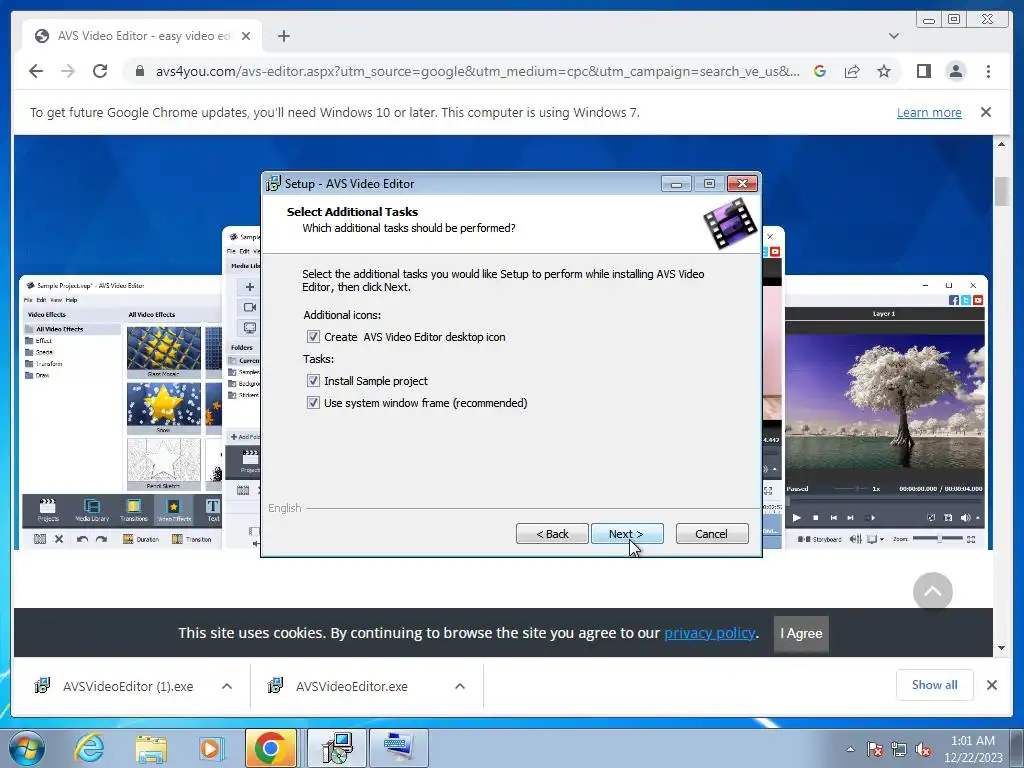Click the address bar URL

(477, 71)
